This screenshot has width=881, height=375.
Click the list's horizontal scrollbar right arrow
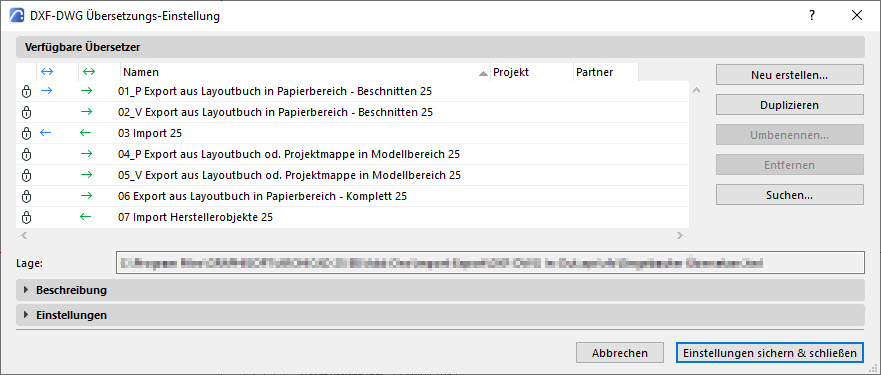pyautogui.click(x=680, y=235)
